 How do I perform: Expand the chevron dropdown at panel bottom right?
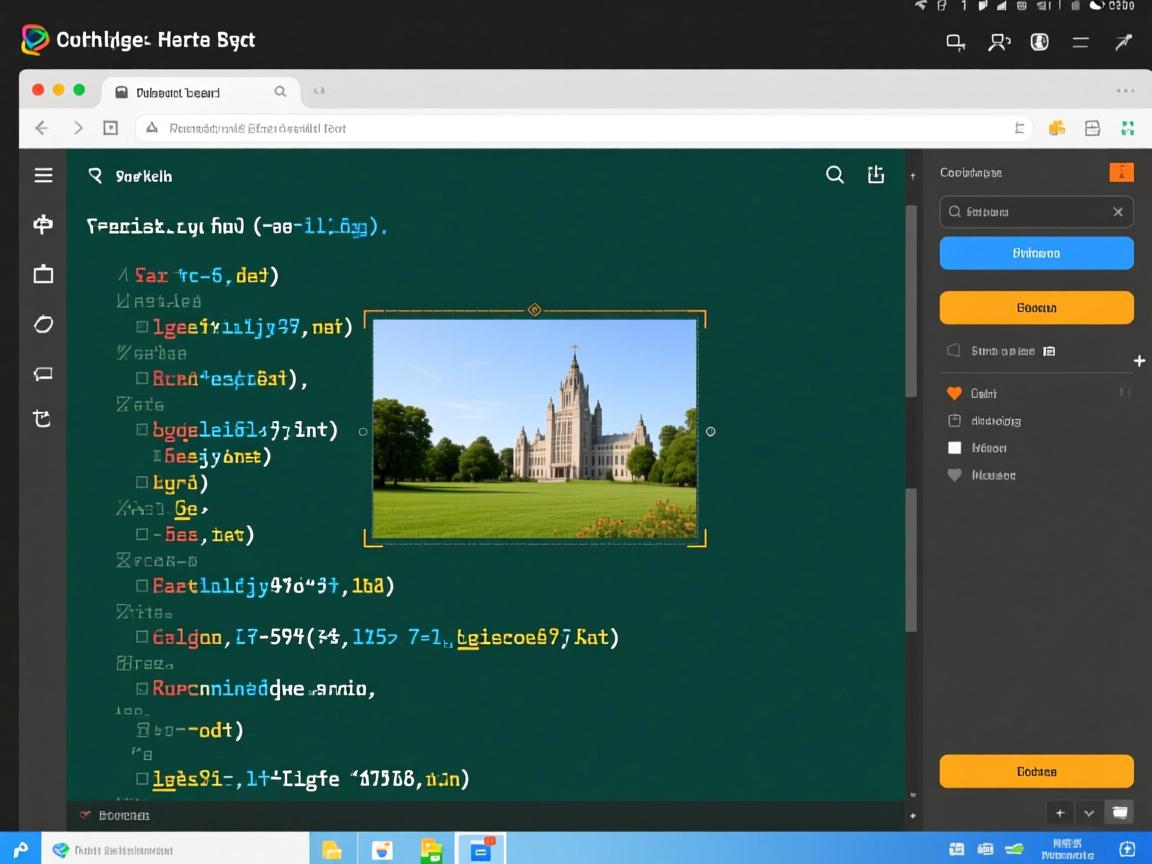(x=1089, y=812)
